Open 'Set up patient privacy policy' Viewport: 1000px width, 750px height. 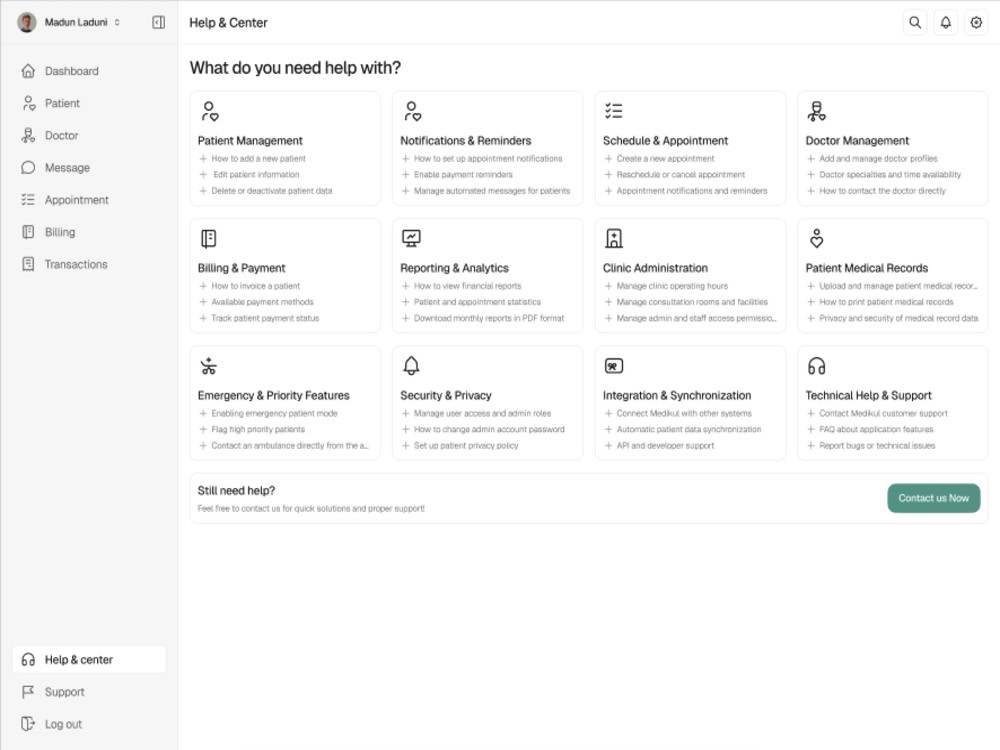coord(460,446)
